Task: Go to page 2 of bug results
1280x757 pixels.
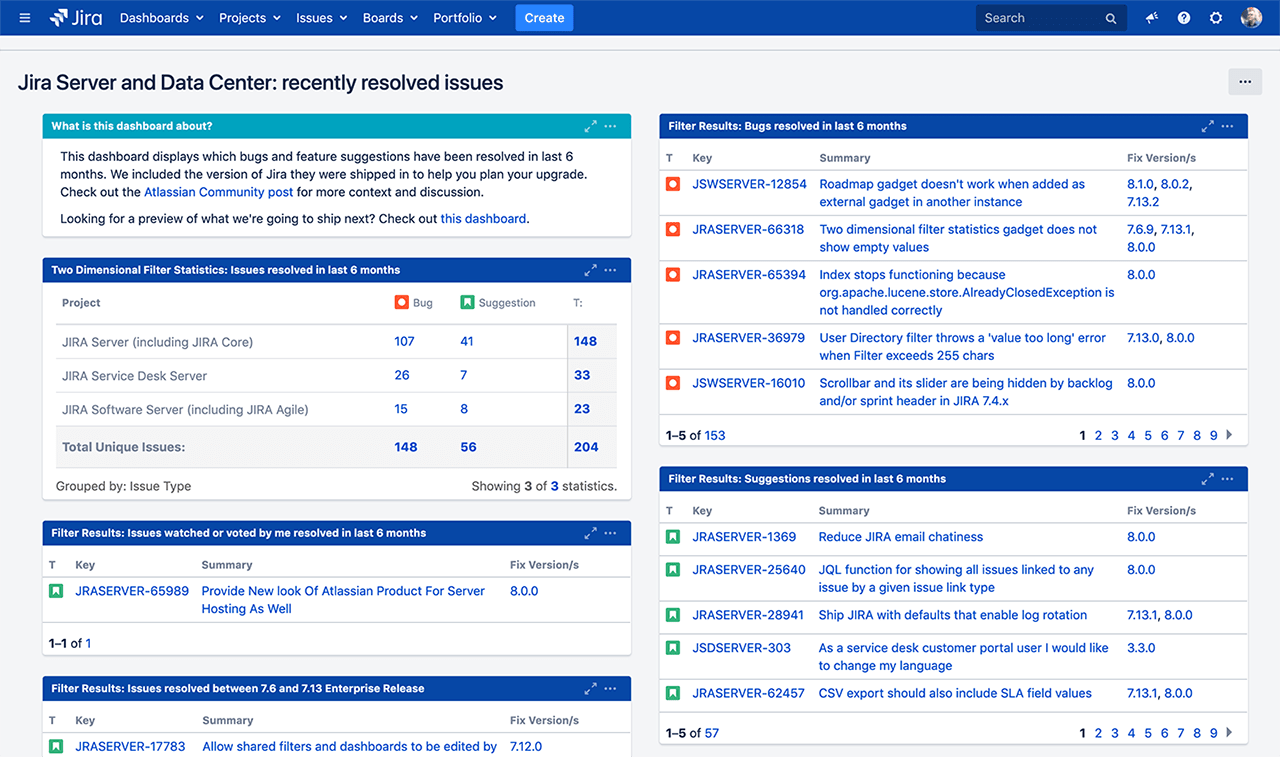Action: [1098, 435]
